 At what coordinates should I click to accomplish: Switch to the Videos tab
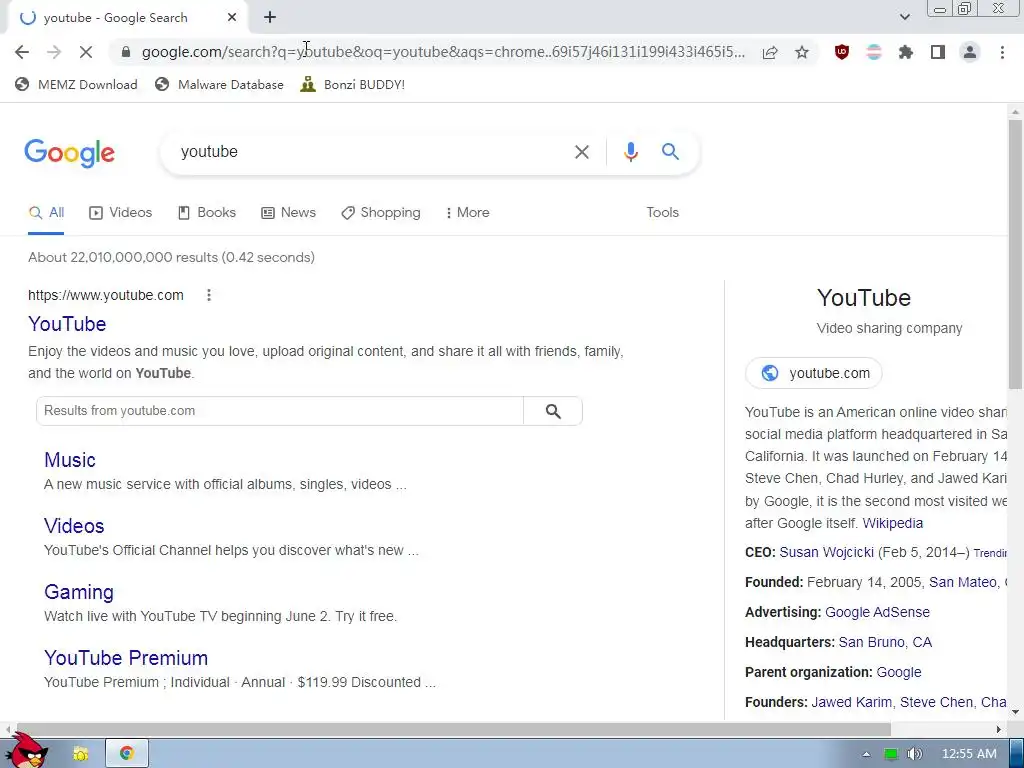pos(121,213)
